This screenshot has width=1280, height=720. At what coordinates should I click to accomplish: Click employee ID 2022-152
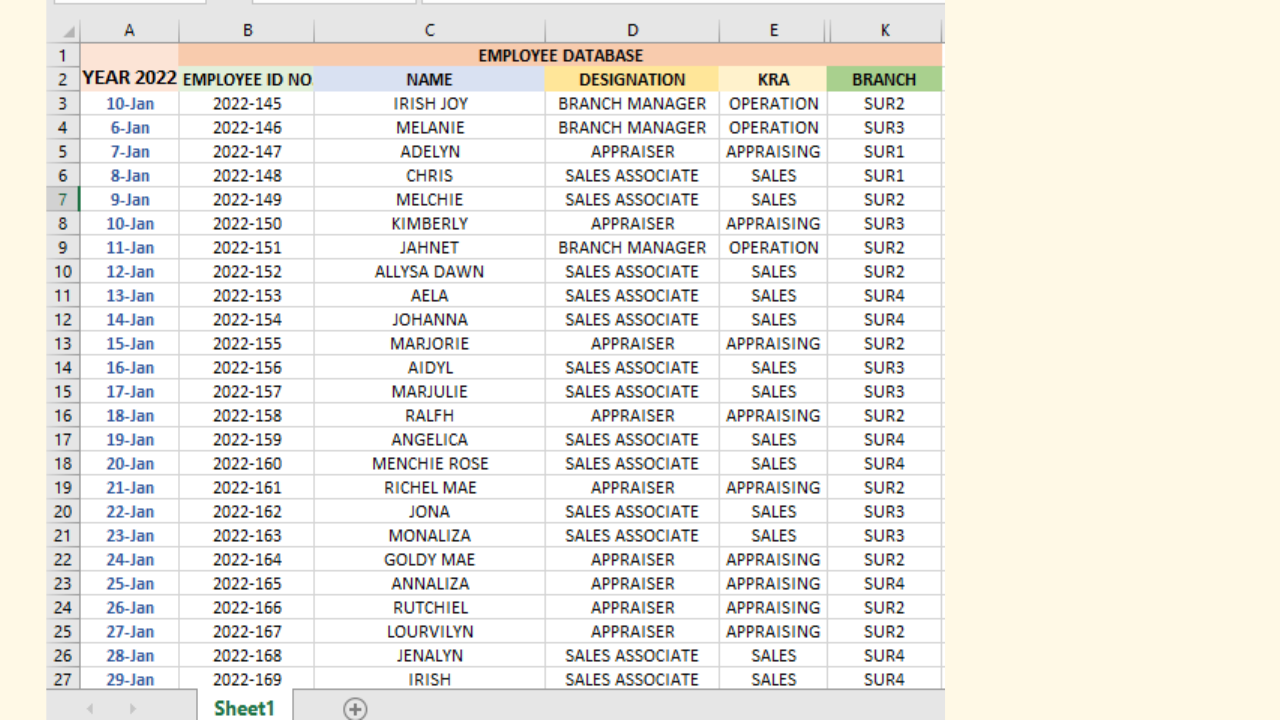click(247, 272)
